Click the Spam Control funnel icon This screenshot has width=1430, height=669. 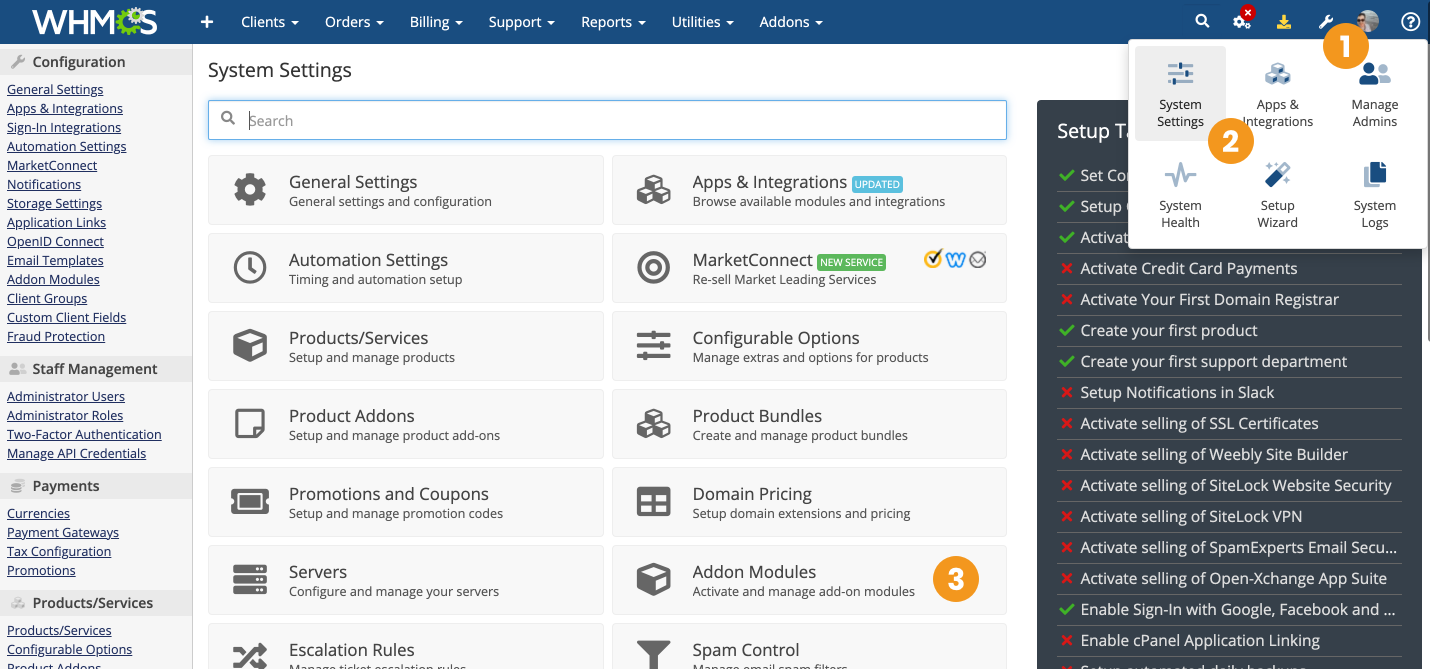click(x=653, y=655)
